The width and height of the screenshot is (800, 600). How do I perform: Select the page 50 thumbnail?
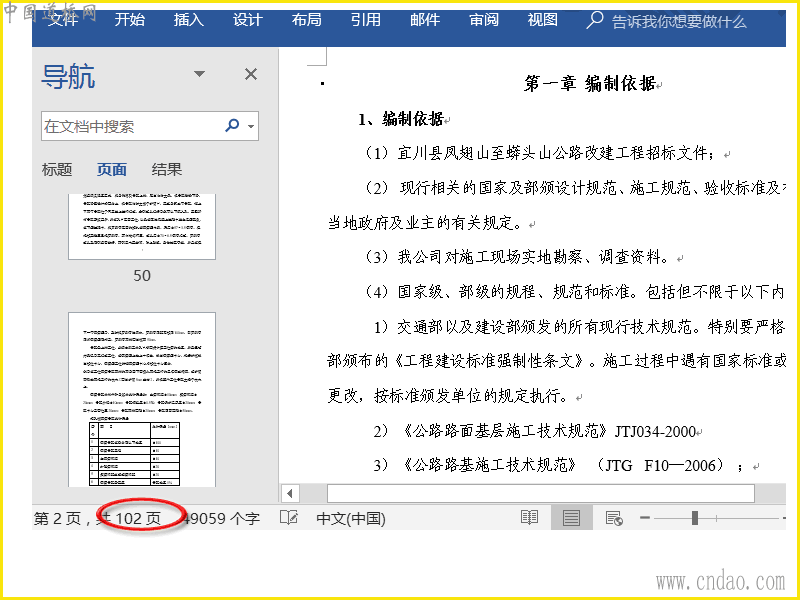142,226
